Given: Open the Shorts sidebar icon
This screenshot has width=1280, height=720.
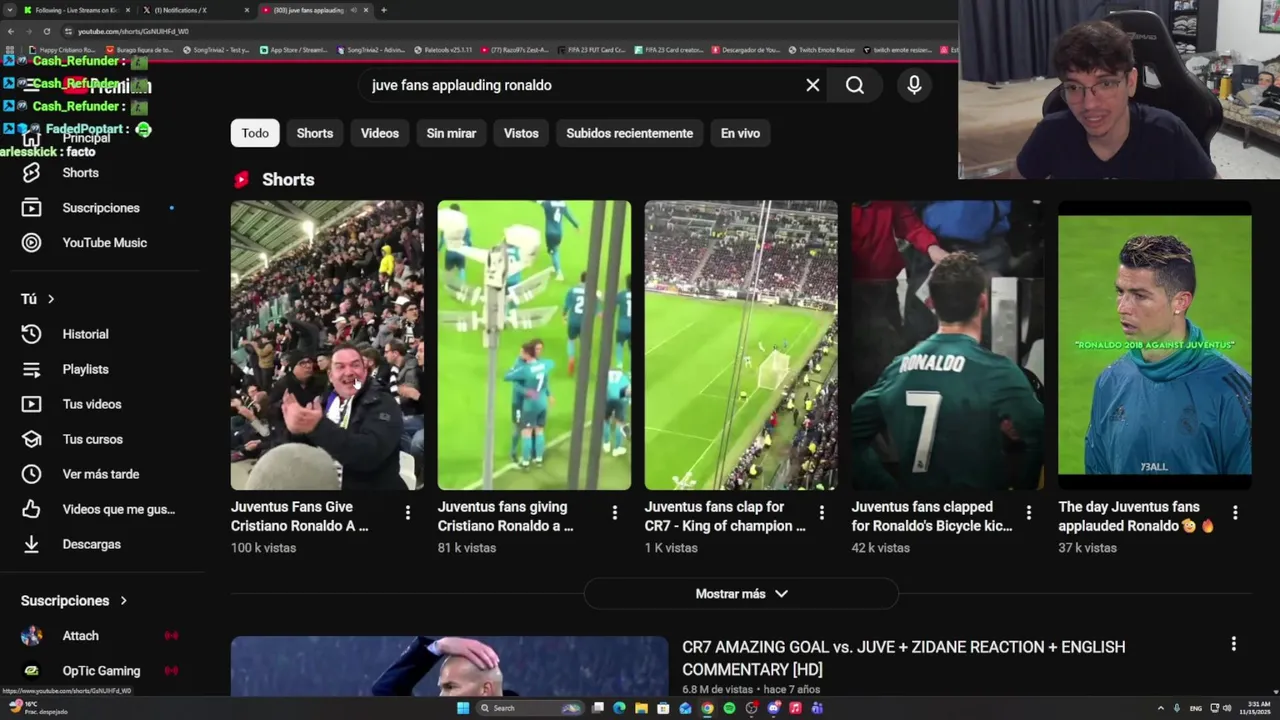Looking at the screenshot, I should [32, 173].
